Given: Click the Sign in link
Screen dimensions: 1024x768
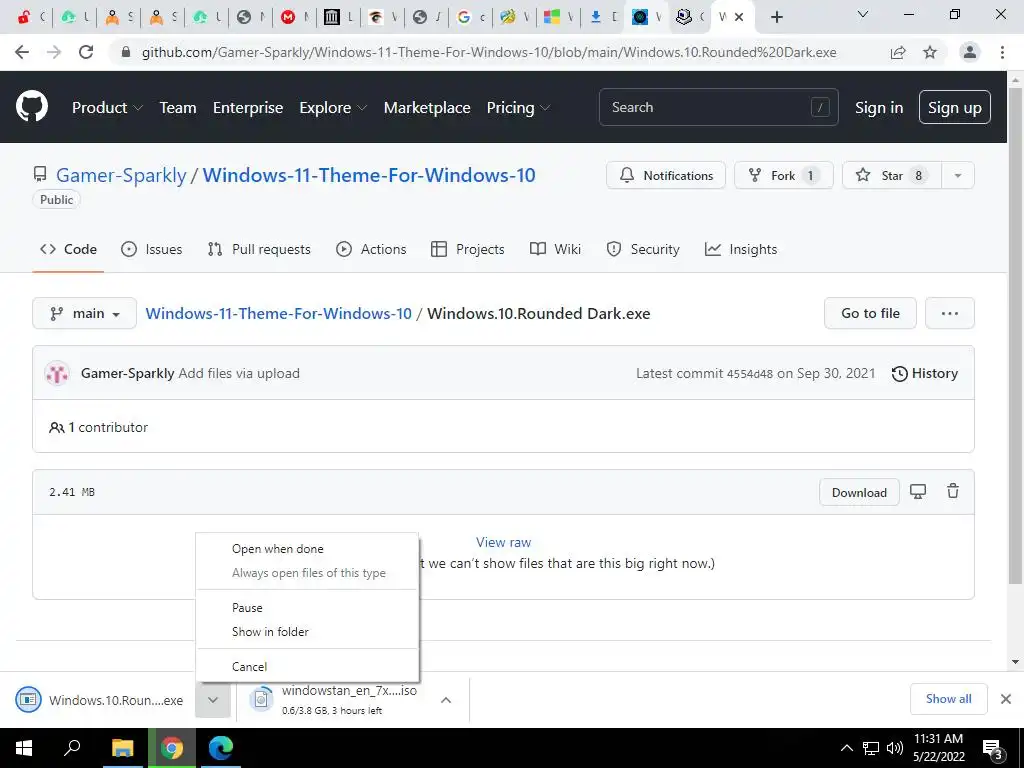Looking at the screenshot, I should coord(879,108).
